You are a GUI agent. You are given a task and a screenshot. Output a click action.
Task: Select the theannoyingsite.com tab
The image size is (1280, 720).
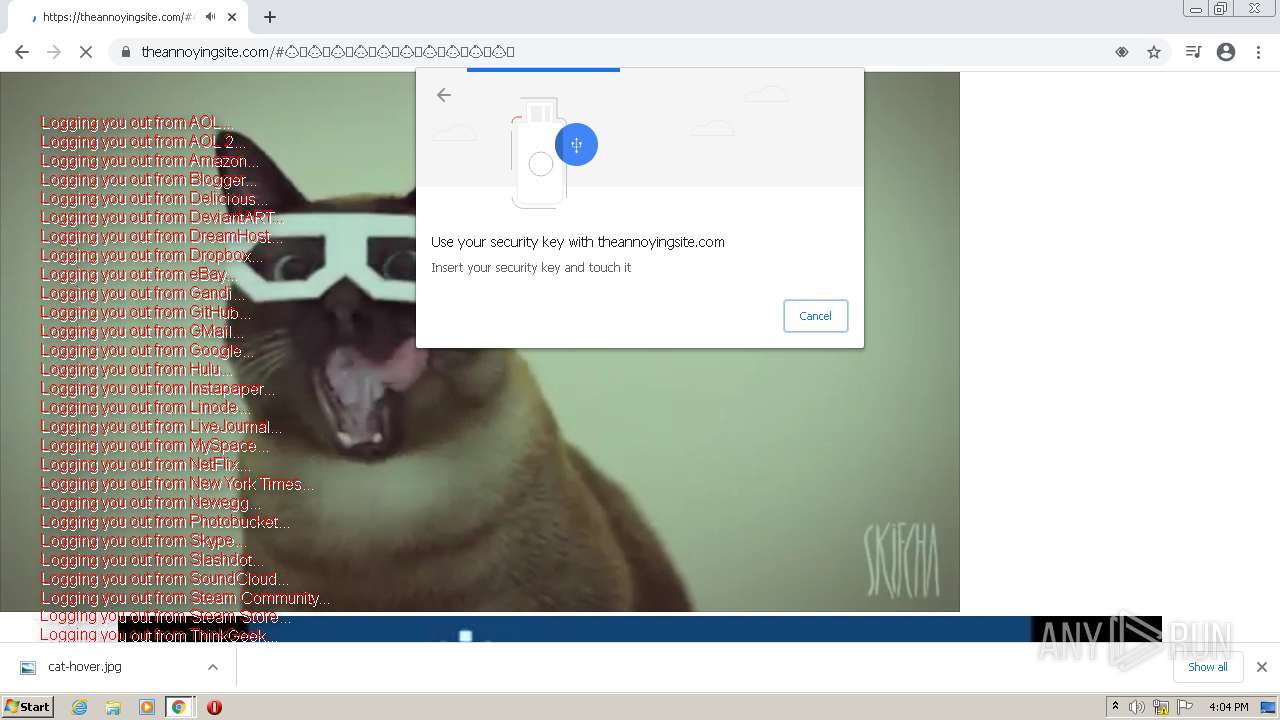click(118, 17)
